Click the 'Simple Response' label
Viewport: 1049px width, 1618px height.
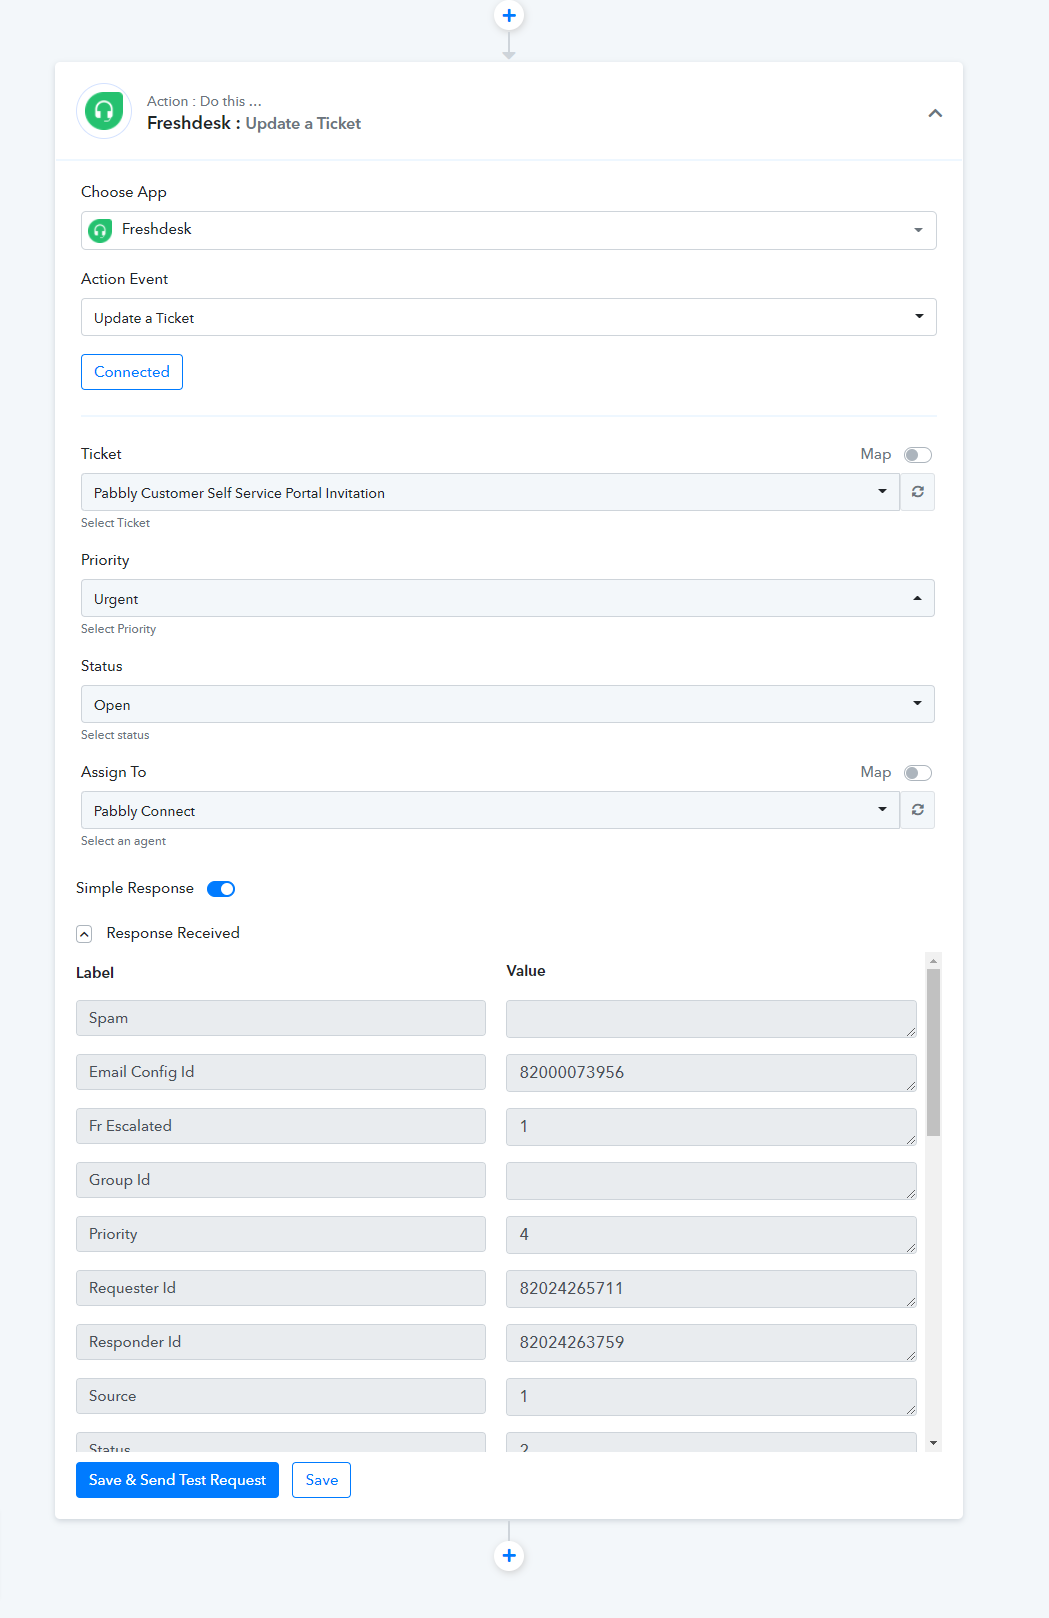135,888
